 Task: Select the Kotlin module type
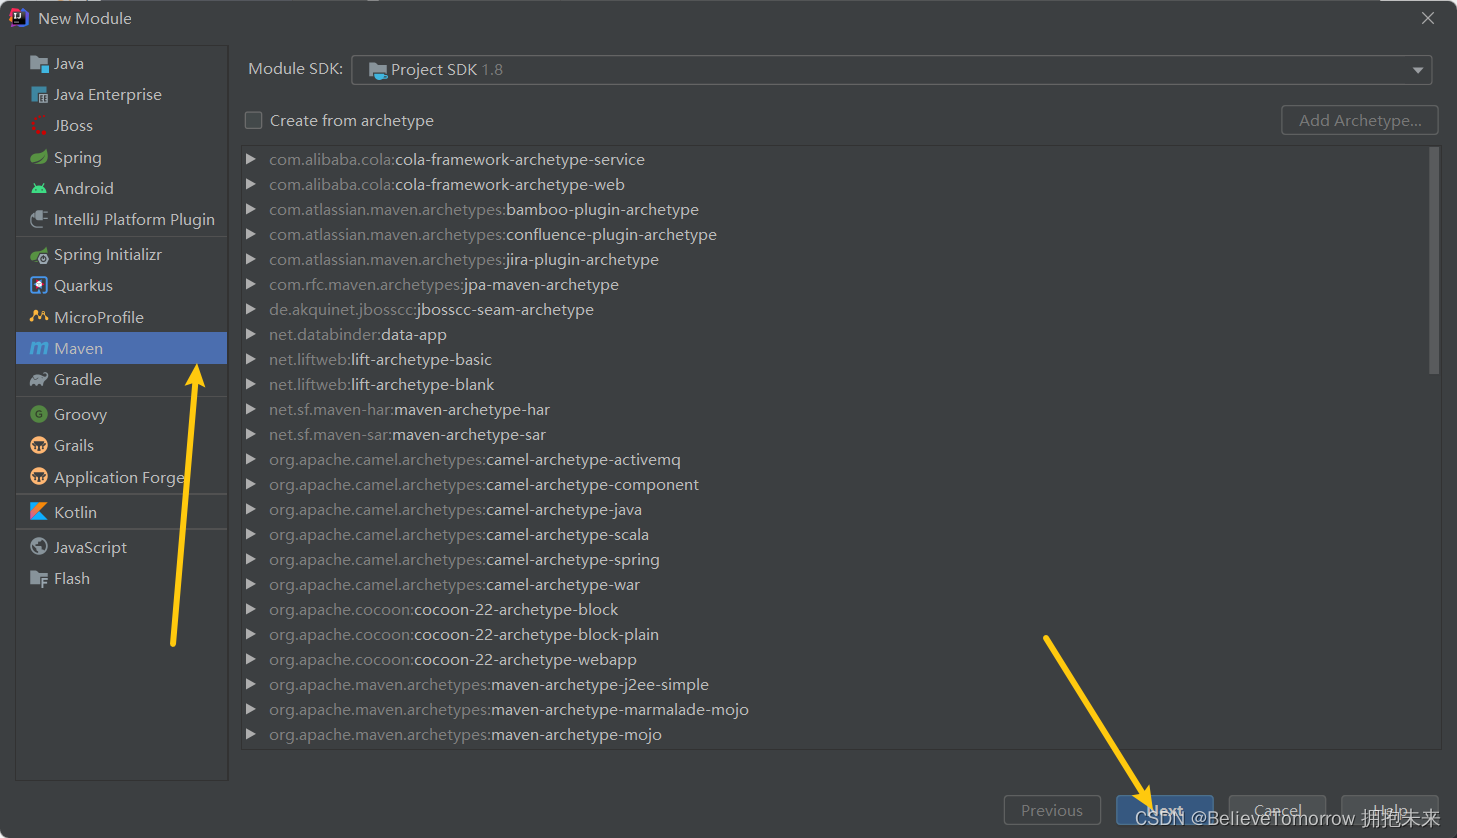(122, 512)
